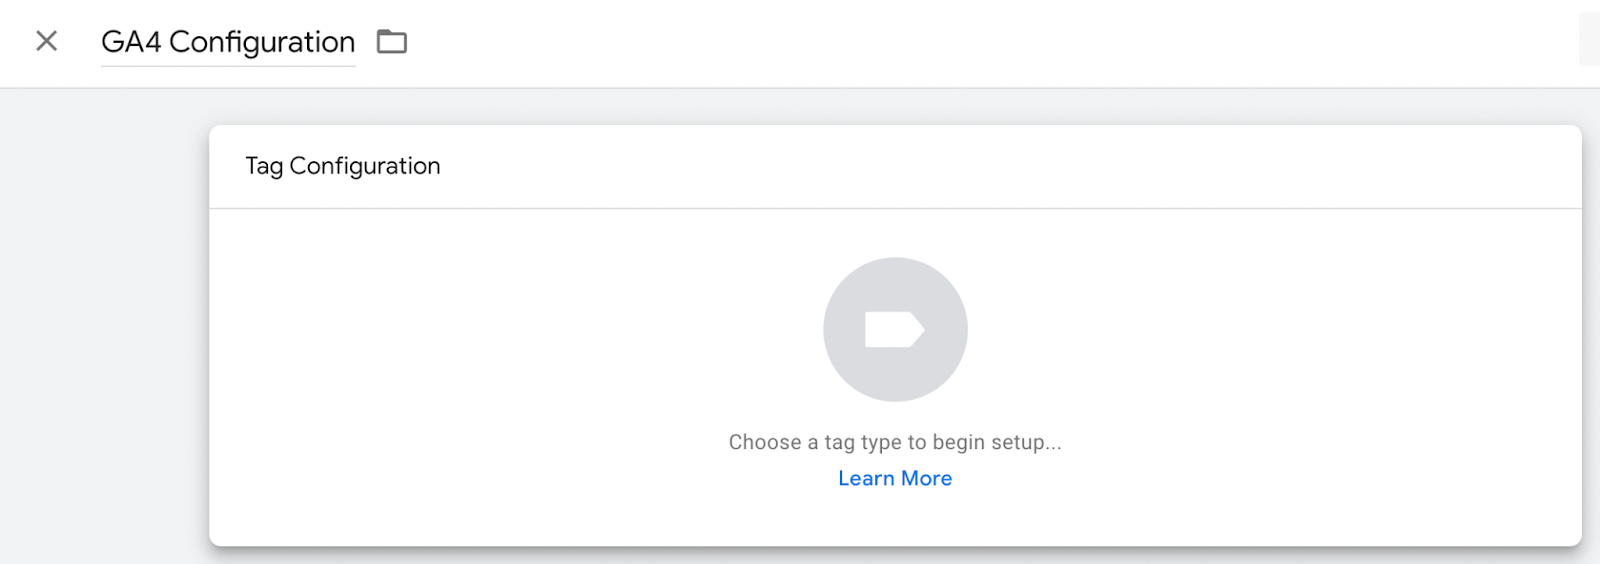Click the Tag Configuration heading
Viewport: 1600px width, 564px height.
click(343, 166)
